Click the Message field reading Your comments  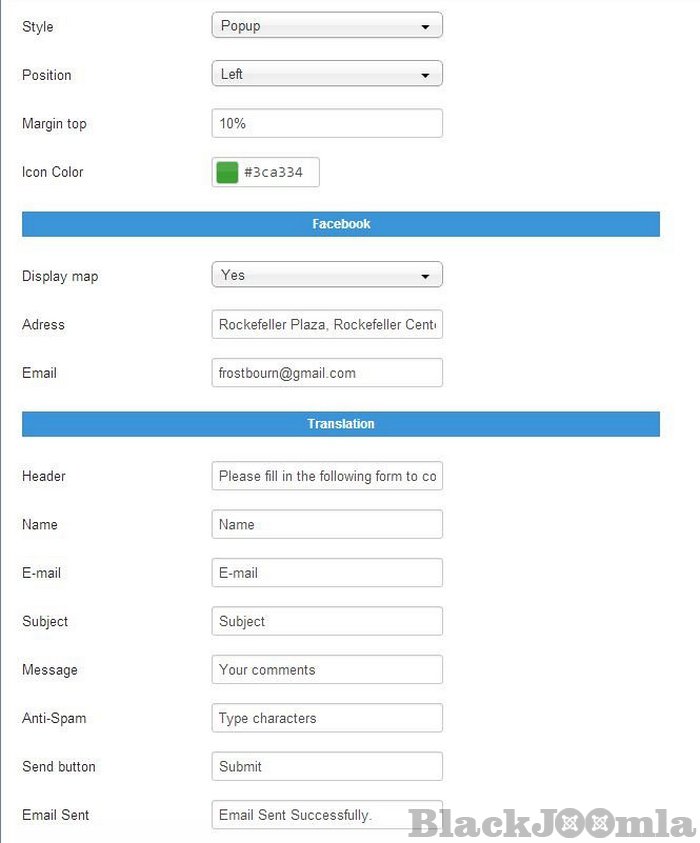point(327,670)
